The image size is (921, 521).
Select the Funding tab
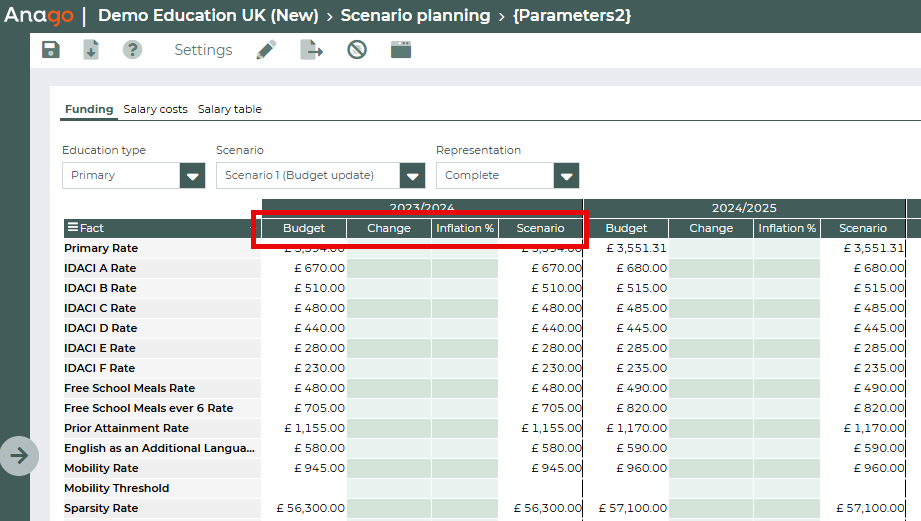tap(89, 109)
